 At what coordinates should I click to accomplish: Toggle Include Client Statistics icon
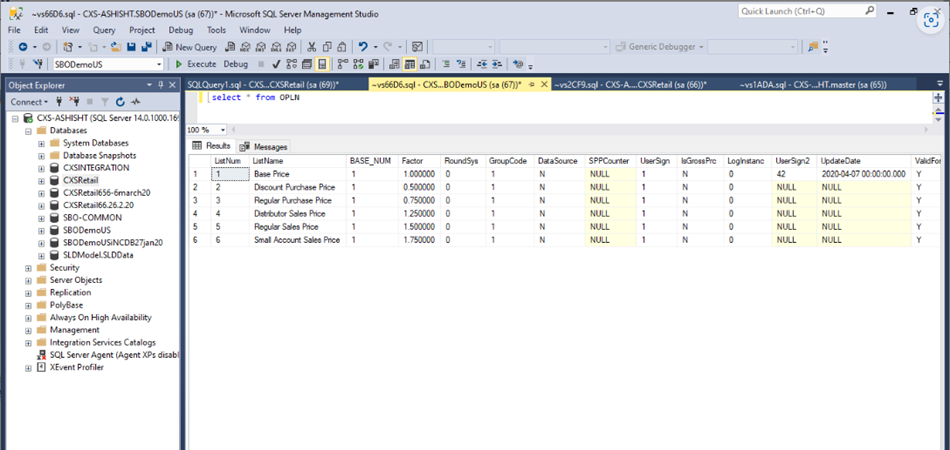(x=373, y=64)
